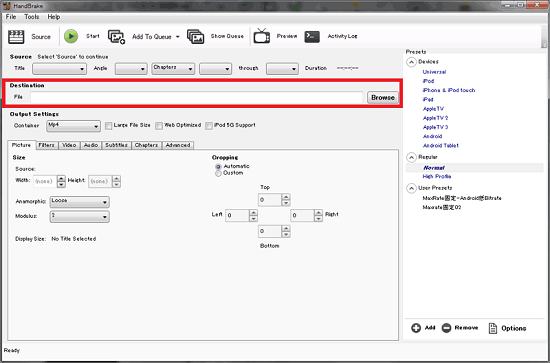Open the chapter start dropdown
Screen dimensions: 550x363
[x=215, y=69]
